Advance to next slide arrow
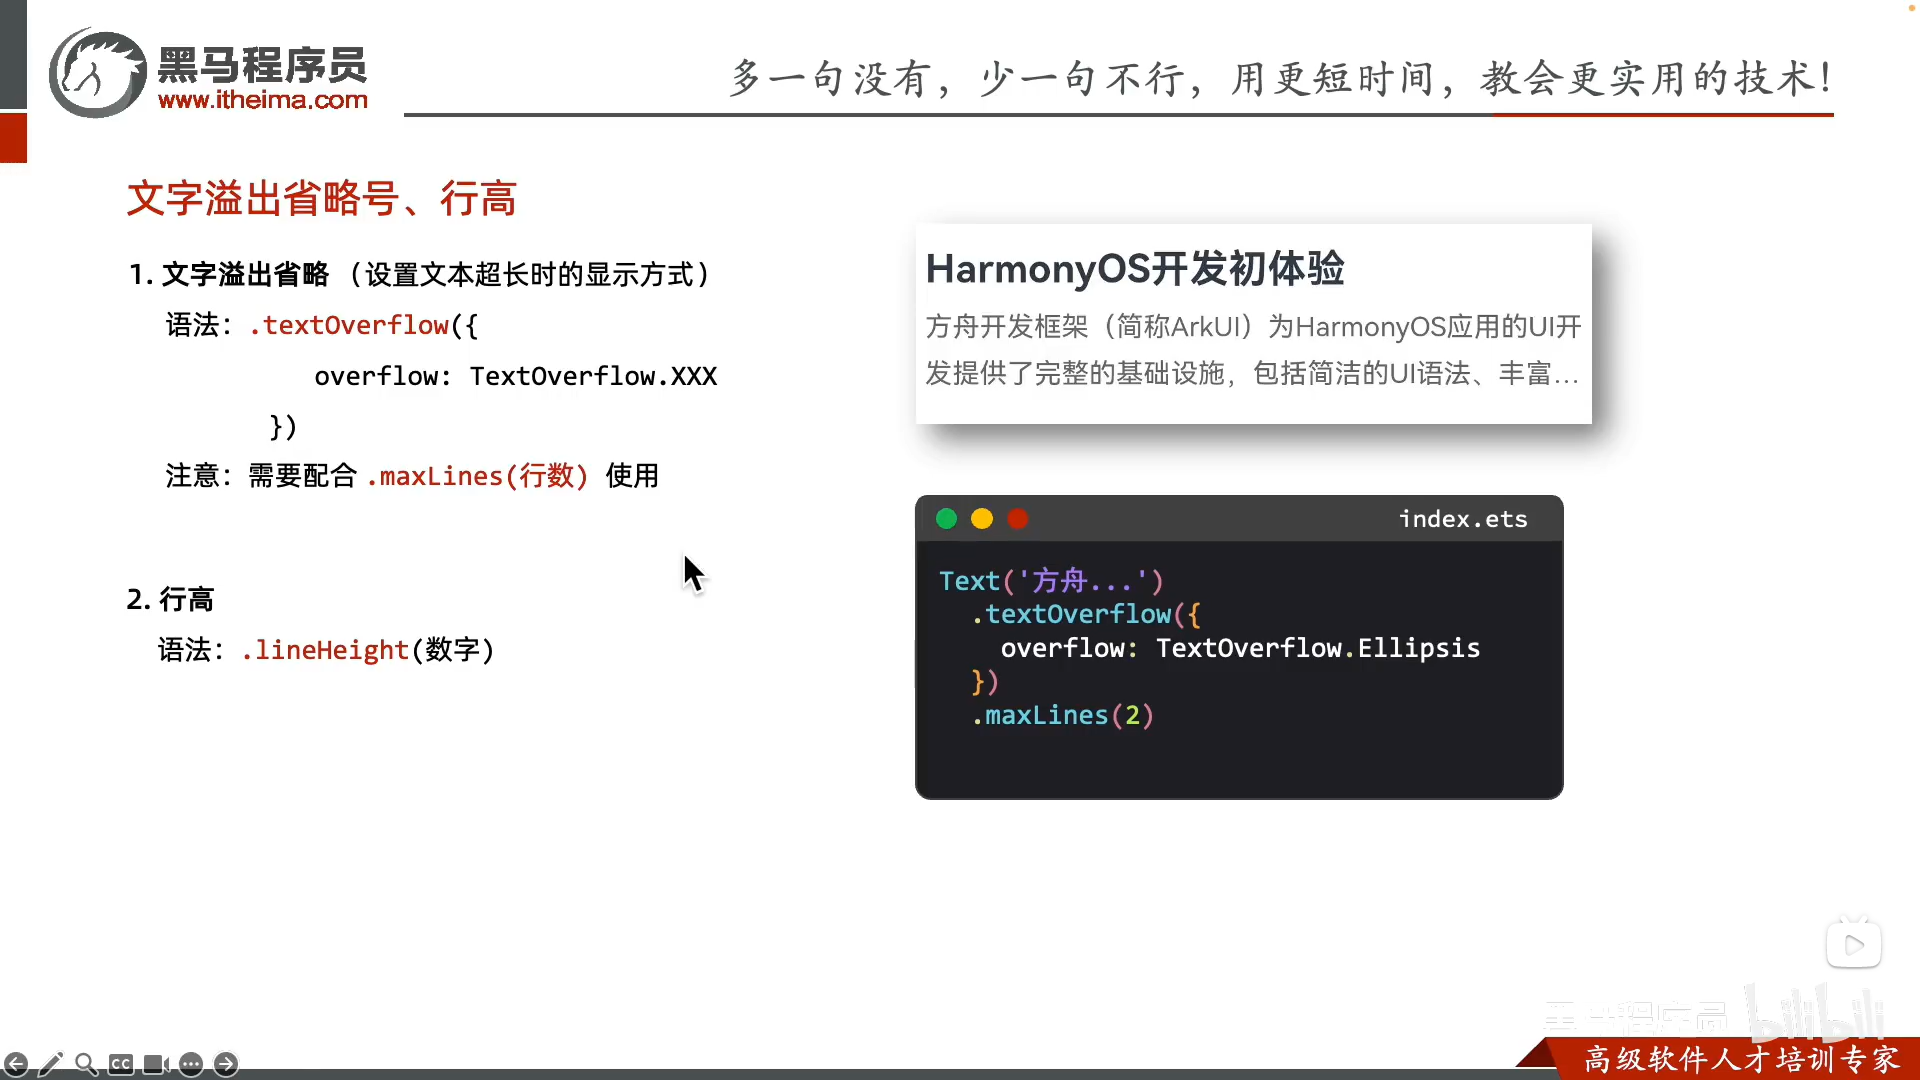The width and height of the screenshot is (1920, 1080). coord(226,1064)
